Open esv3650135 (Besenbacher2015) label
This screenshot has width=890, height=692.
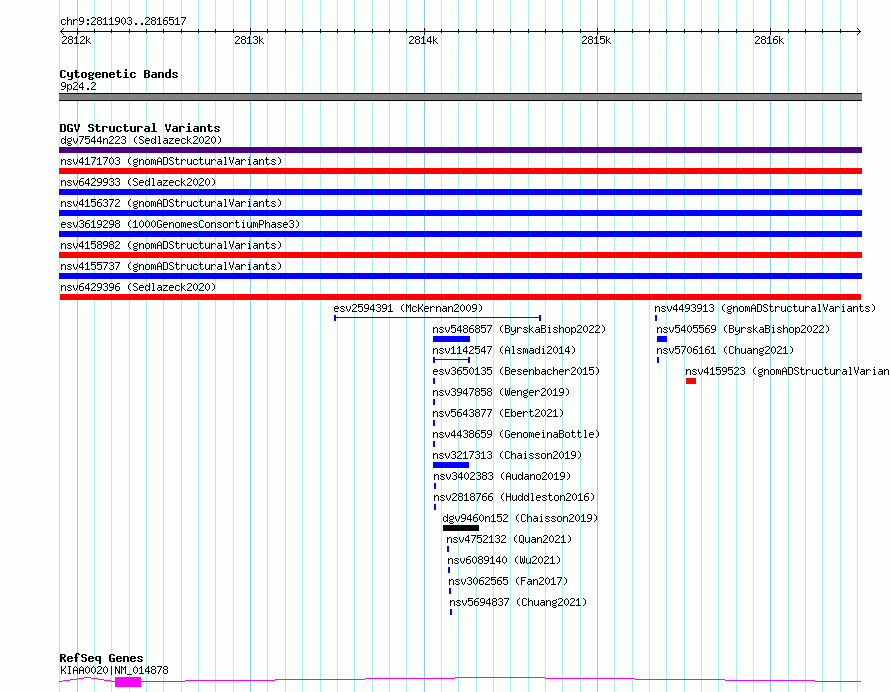(516, 371)
